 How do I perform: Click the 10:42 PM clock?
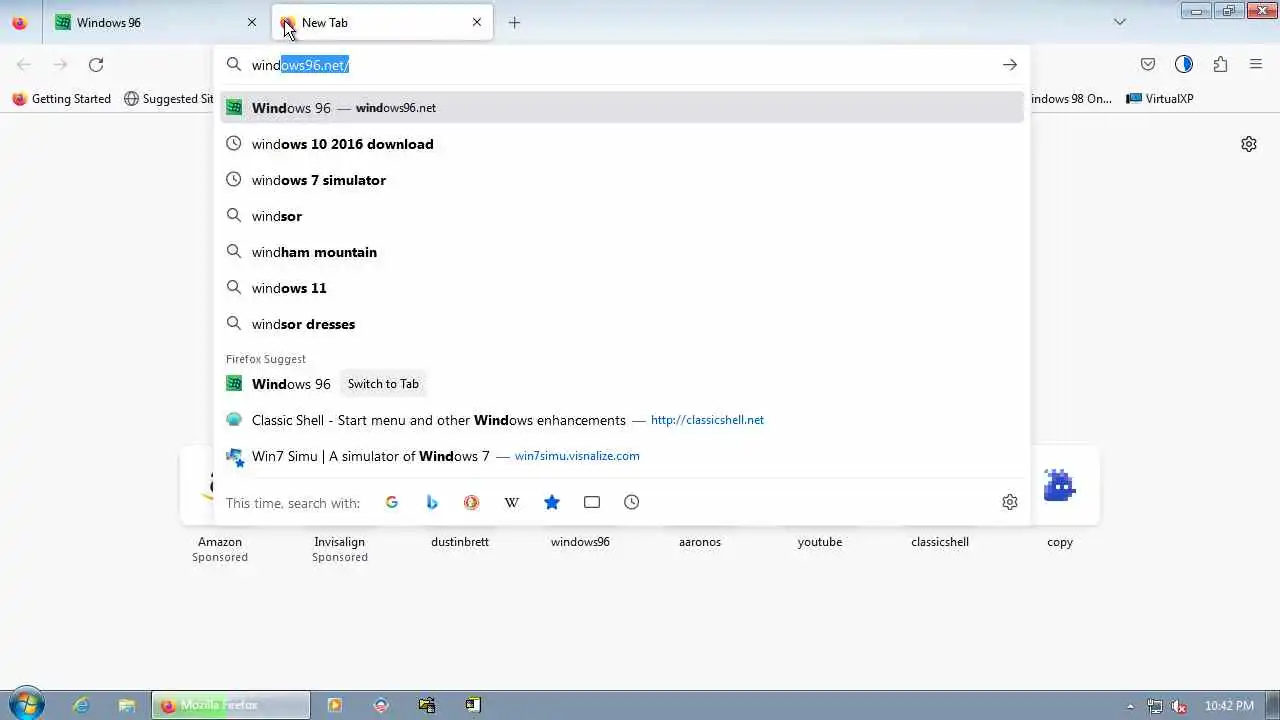click(1229, 706)
